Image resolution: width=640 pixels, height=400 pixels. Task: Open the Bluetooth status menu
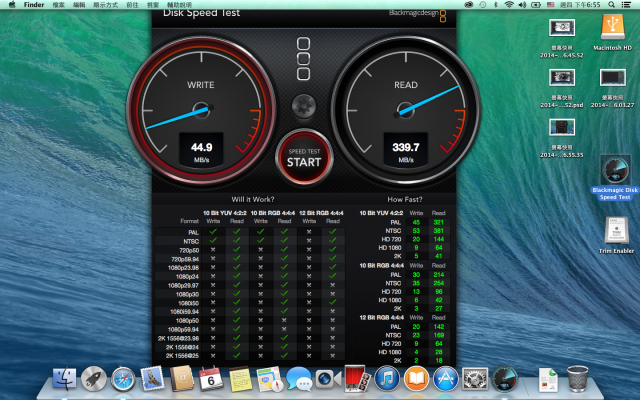point(496,5)
